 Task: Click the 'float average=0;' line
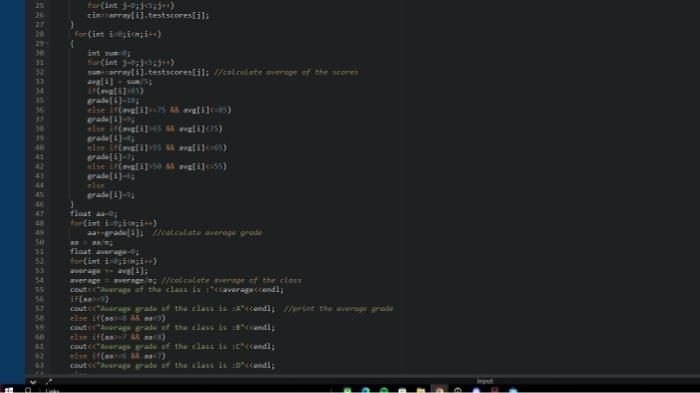[x=104, y=252]
